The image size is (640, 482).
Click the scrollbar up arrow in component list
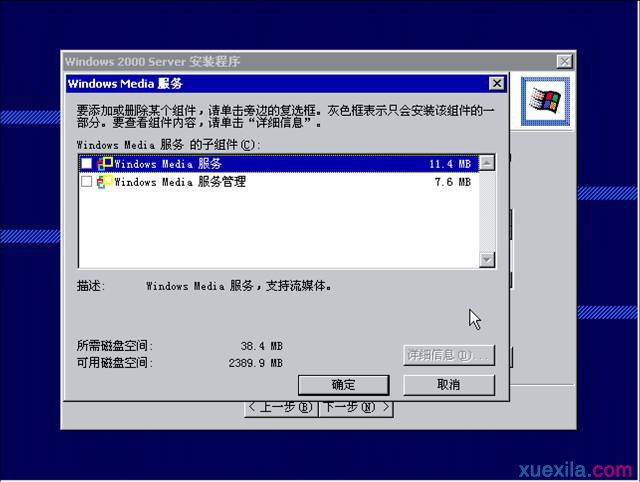coord(487,163)
